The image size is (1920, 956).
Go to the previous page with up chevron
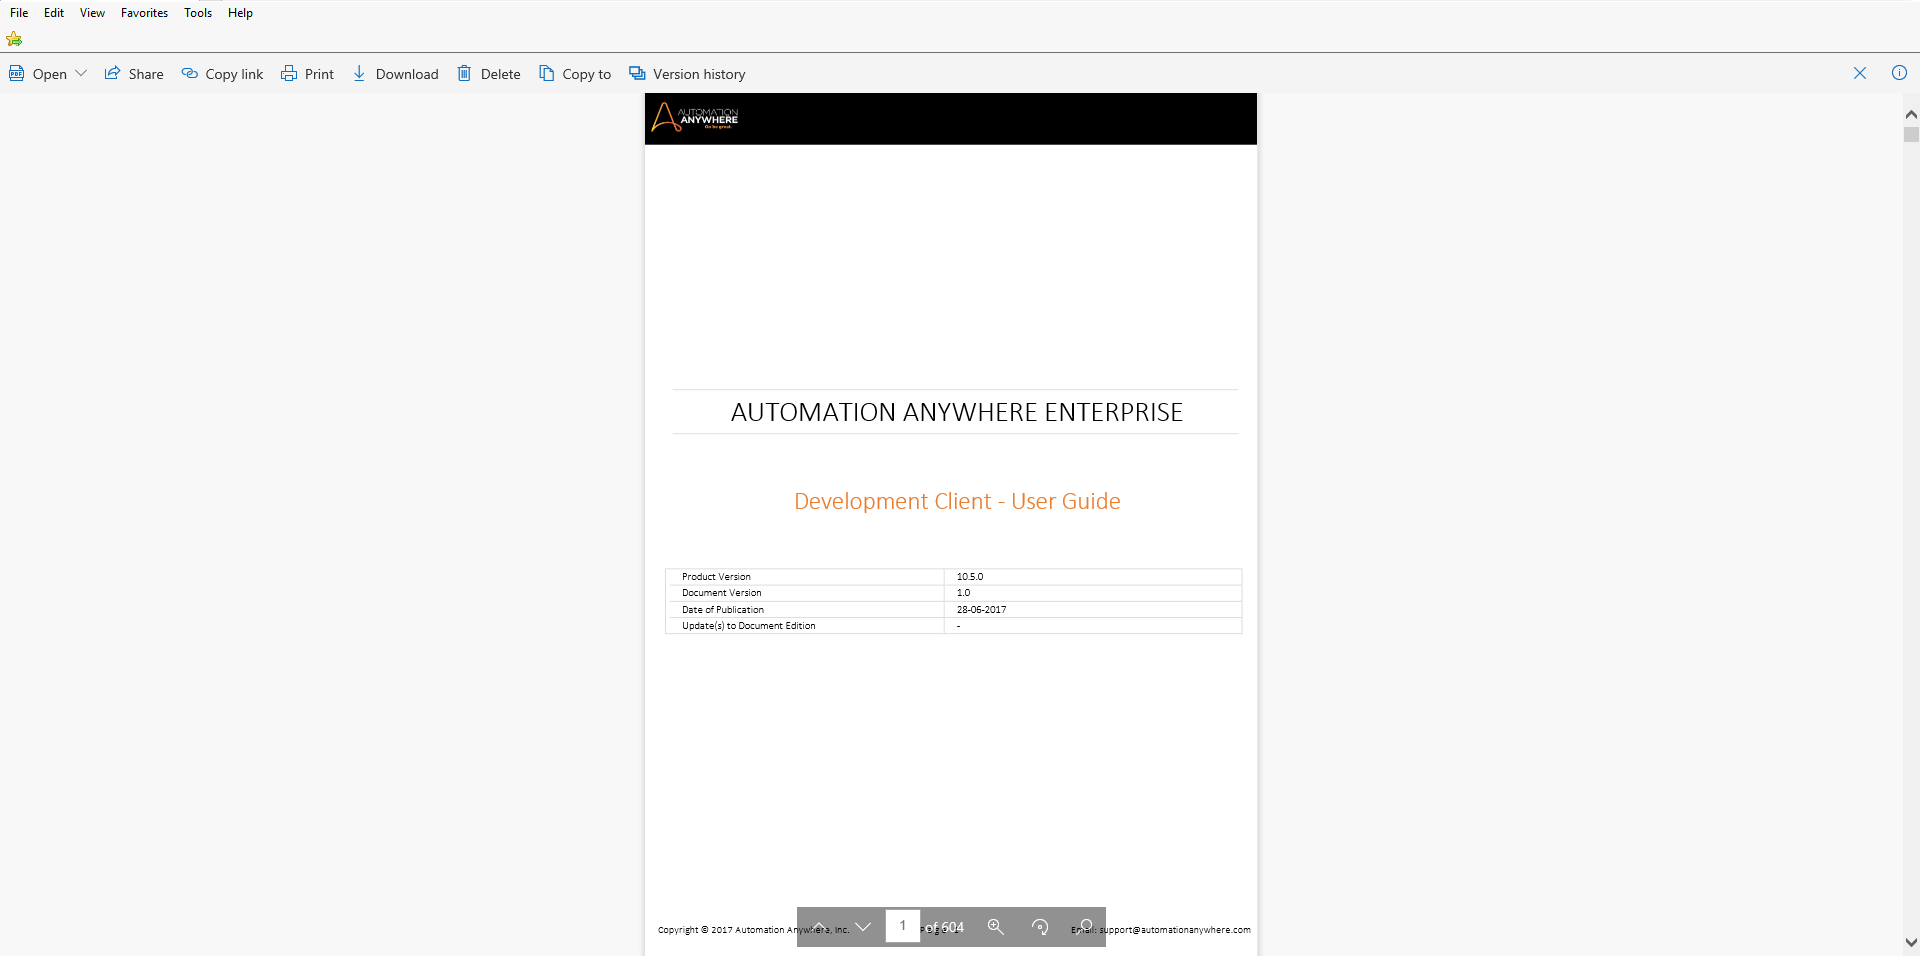(x=819, y=927)
